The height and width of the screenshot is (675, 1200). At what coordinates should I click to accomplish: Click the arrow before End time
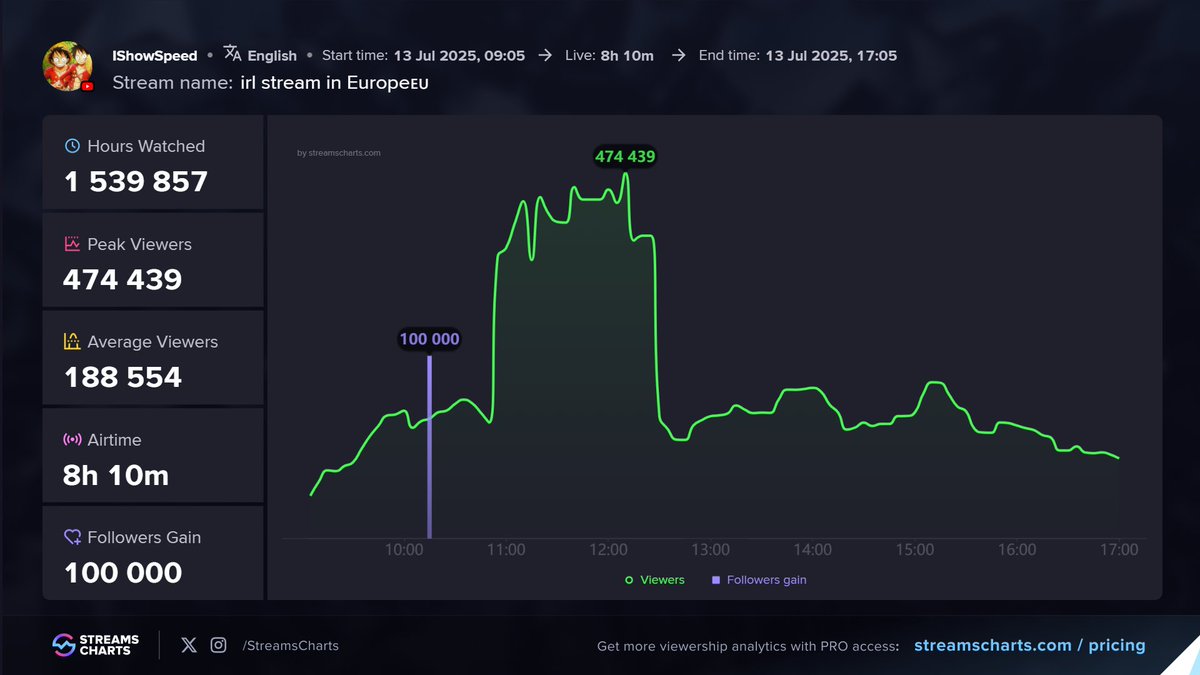click(x=678, y=55)
